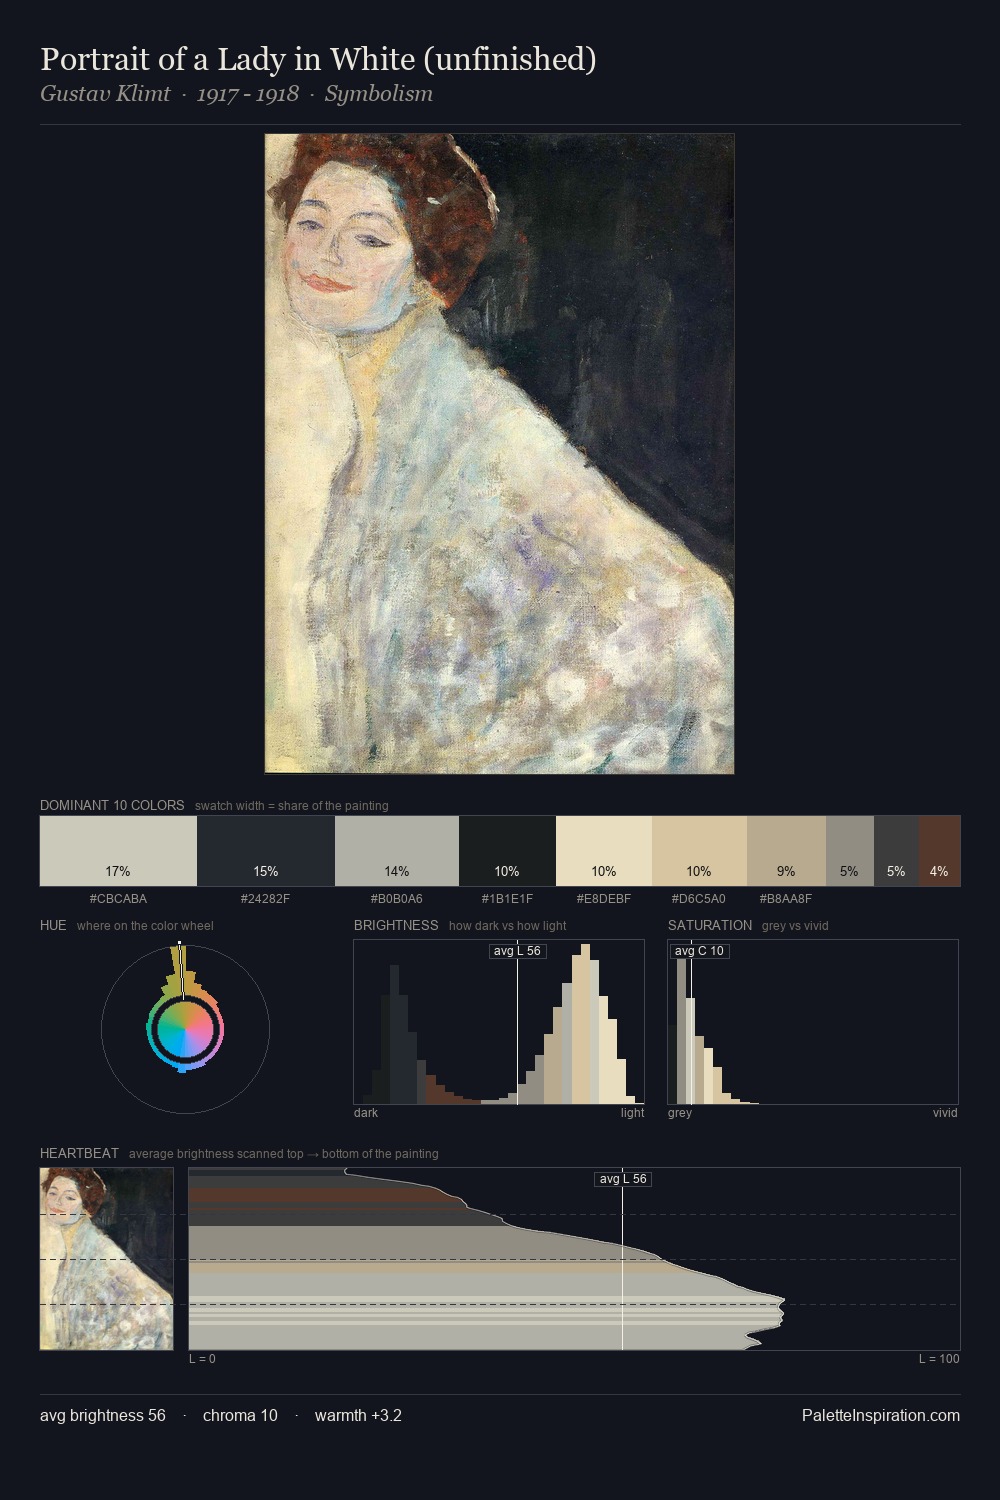
Task: Select the dark 5% charcoal swatch
Action: pos(896,851)
